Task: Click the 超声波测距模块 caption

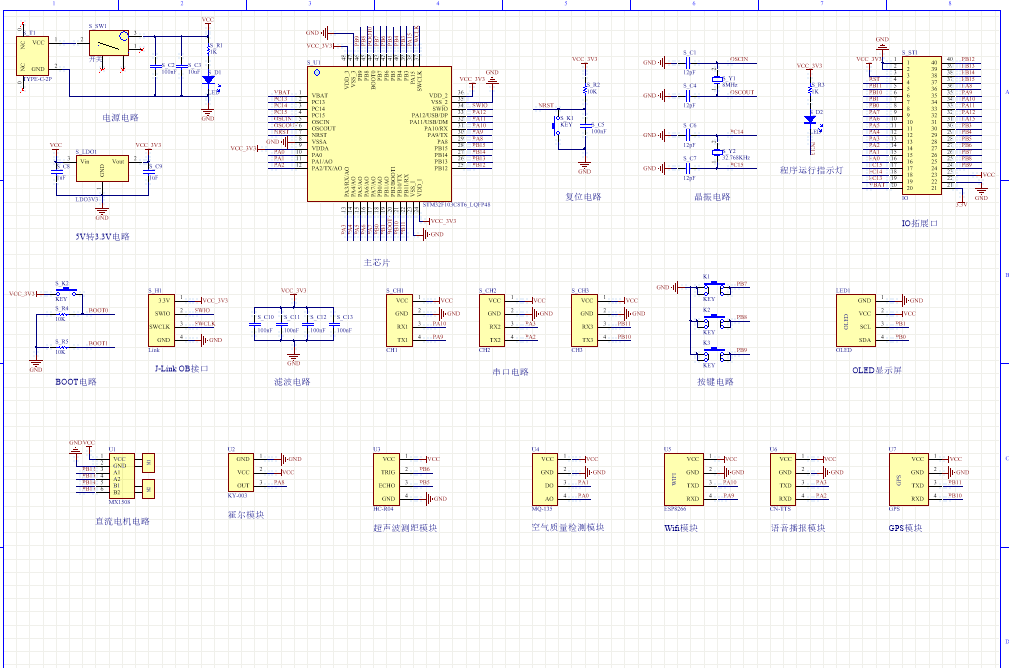Action: (x=405, y=528)
